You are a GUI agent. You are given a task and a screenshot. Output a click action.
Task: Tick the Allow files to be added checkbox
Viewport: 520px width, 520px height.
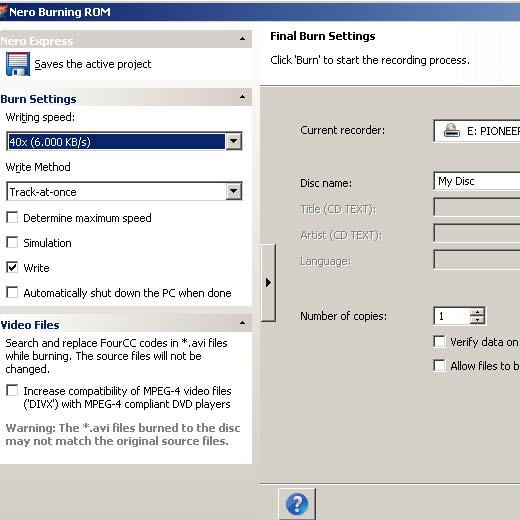click(x=439, y=365)
